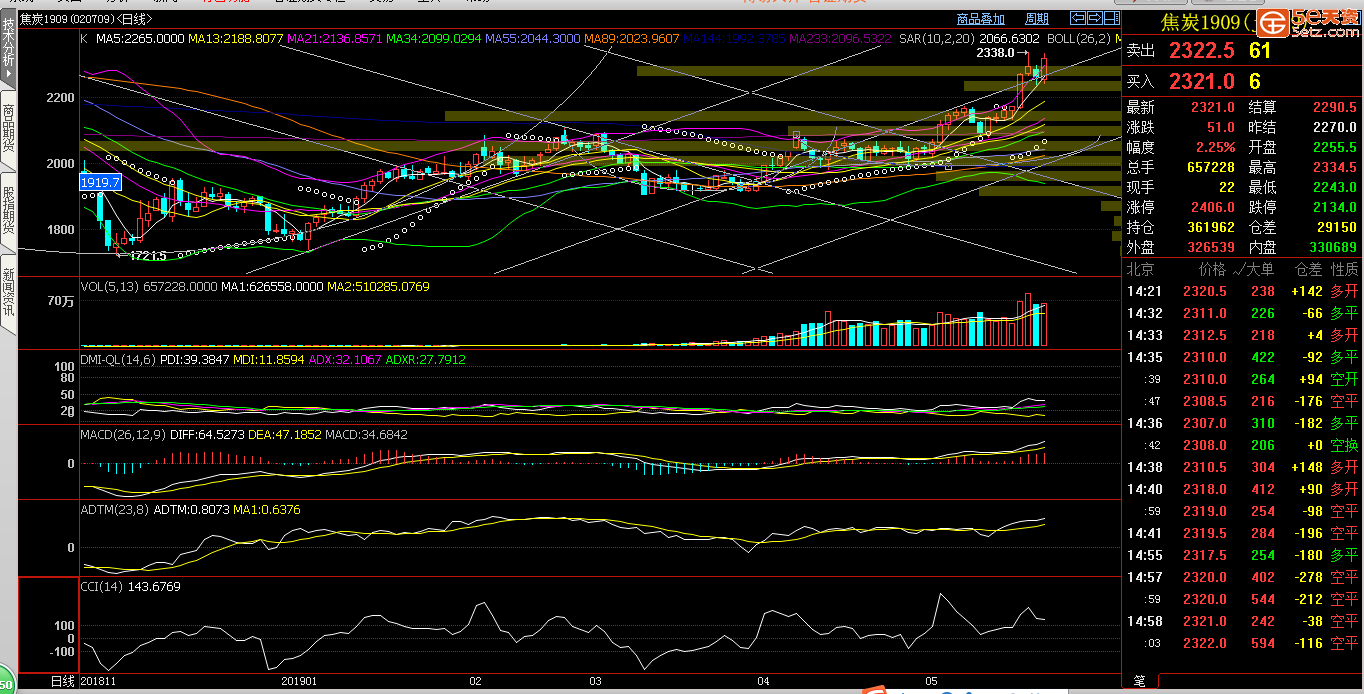Click the left arrow icon beside 周期
The width and height of the screenshot is (1364, 694).
pos(1077,18)
